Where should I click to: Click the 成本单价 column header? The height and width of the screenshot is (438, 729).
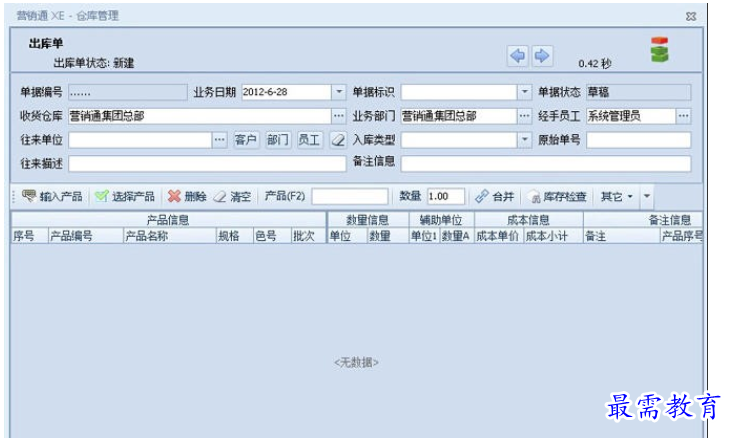(498, 236)
